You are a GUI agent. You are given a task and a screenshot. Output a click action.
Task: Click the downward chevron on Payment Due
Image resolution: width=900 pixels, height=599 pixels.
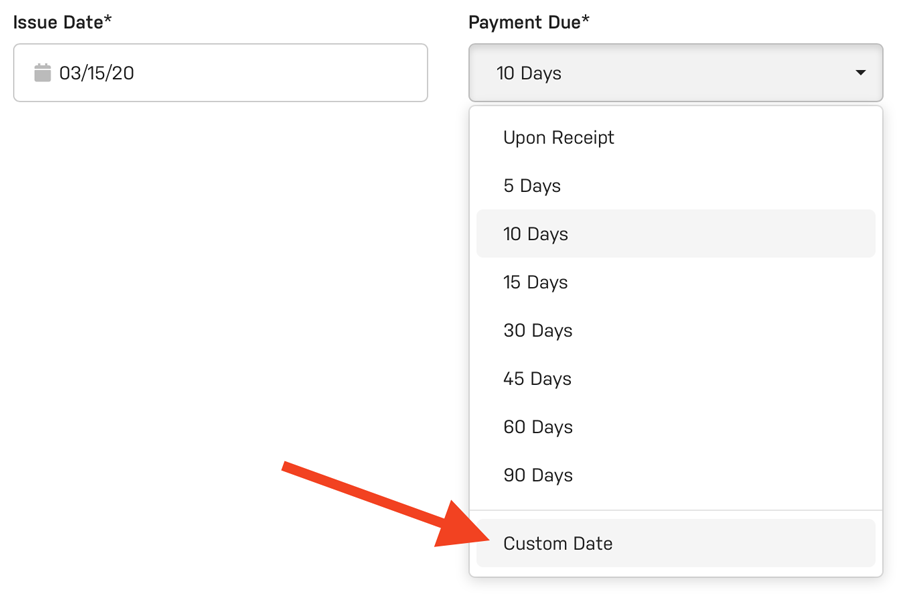860,72
